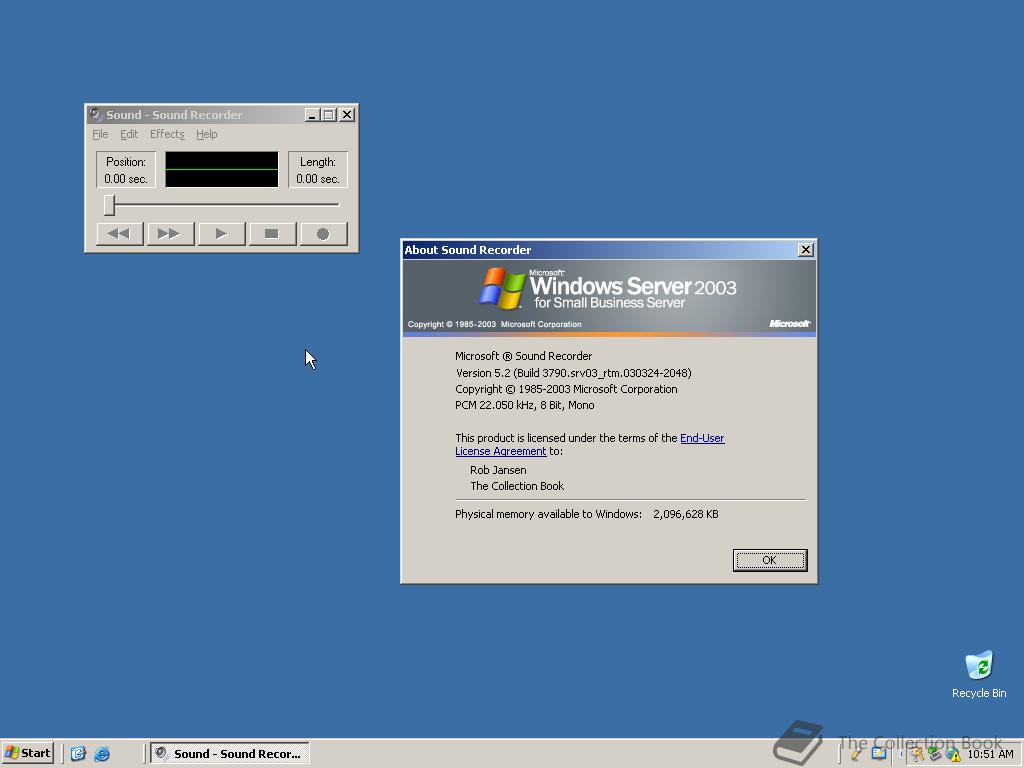This screenshot has height=768, width=1024.
Task: Click the position slider thumb in Sound Recorder
Action: [109, 204]
